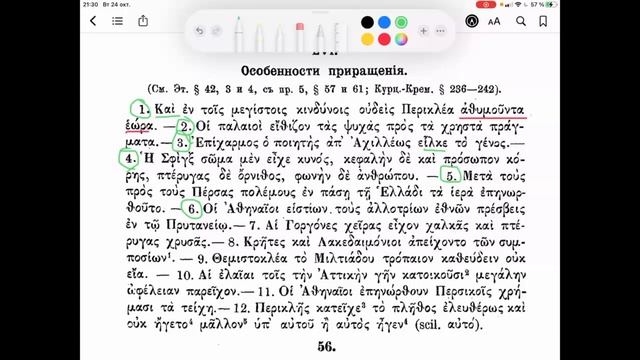Tap sentence number "12." before Περικλῆς
640x360 pixels.
click(x=241, y=308)
